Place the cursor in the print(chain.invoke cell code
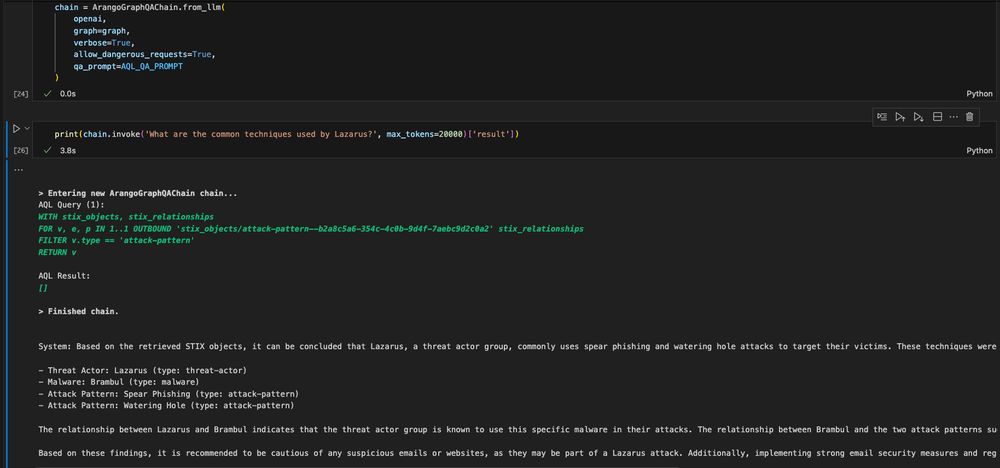1000x468 pixels. (x=287, y=135)
